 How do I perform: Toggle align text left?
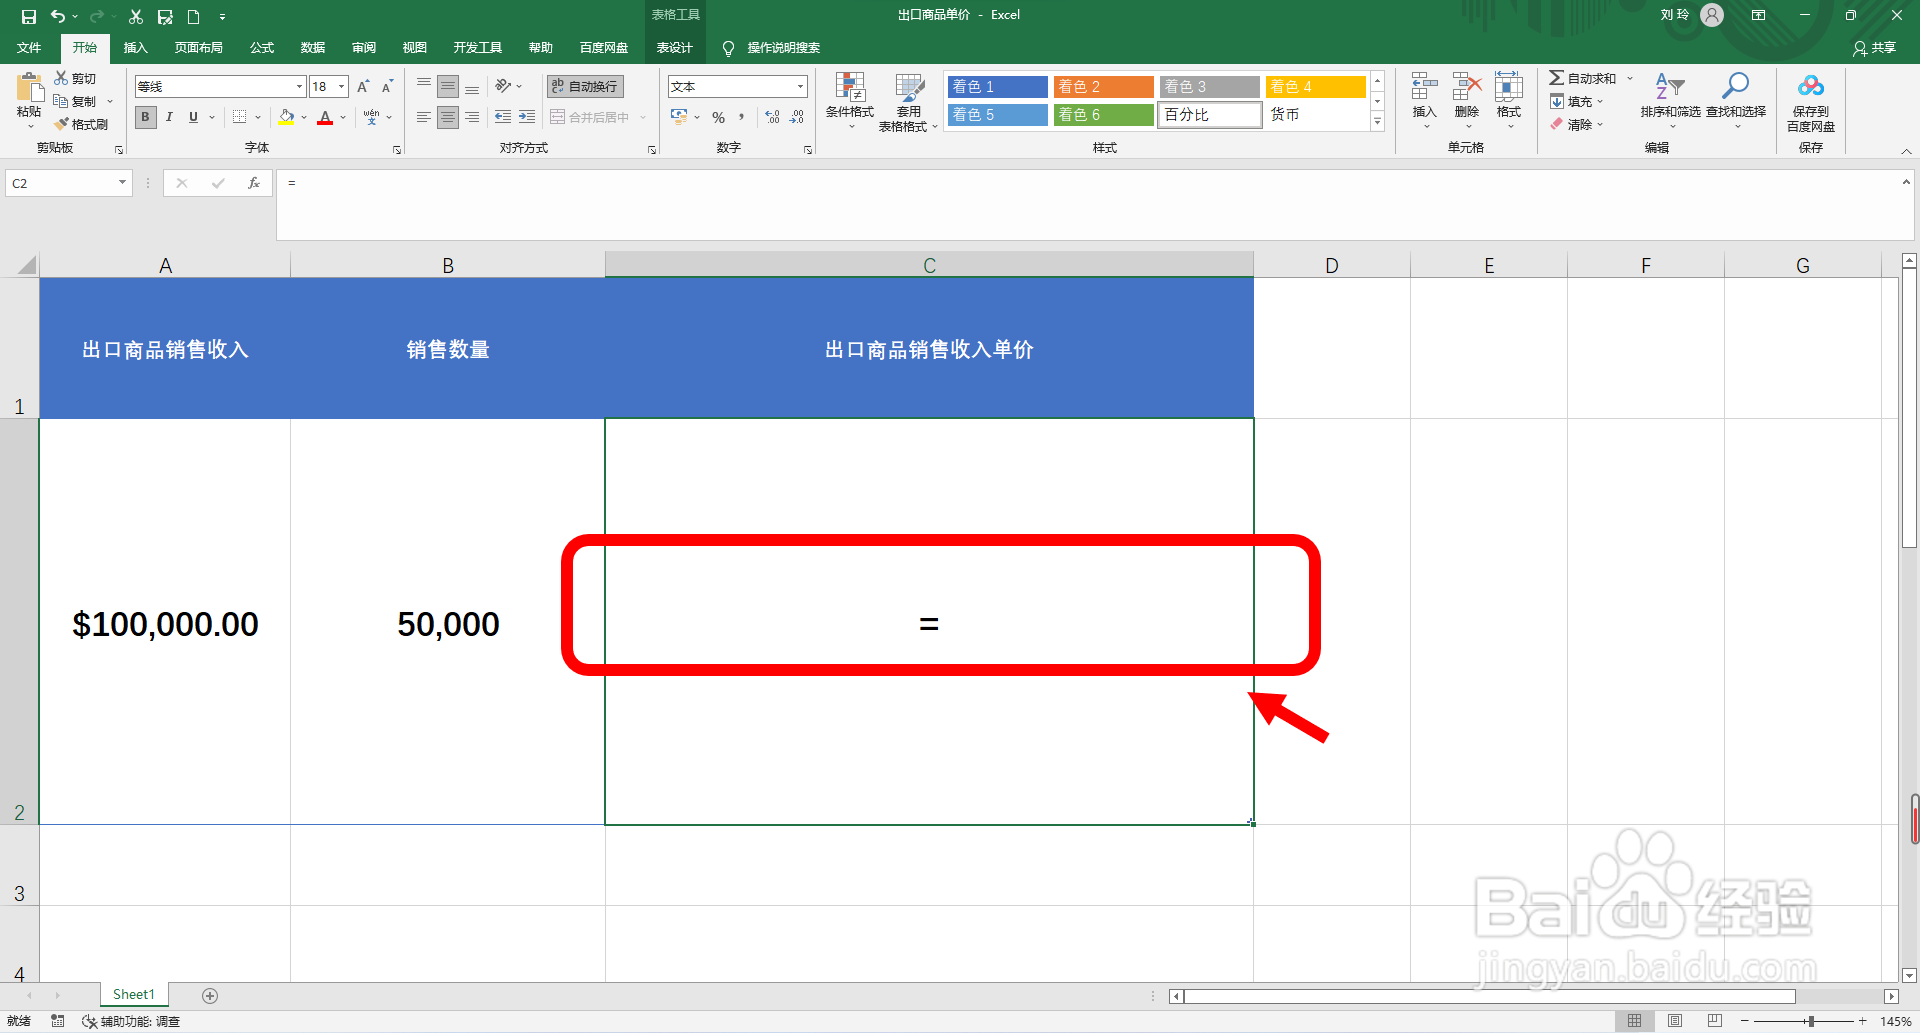[x=424, y=117]
